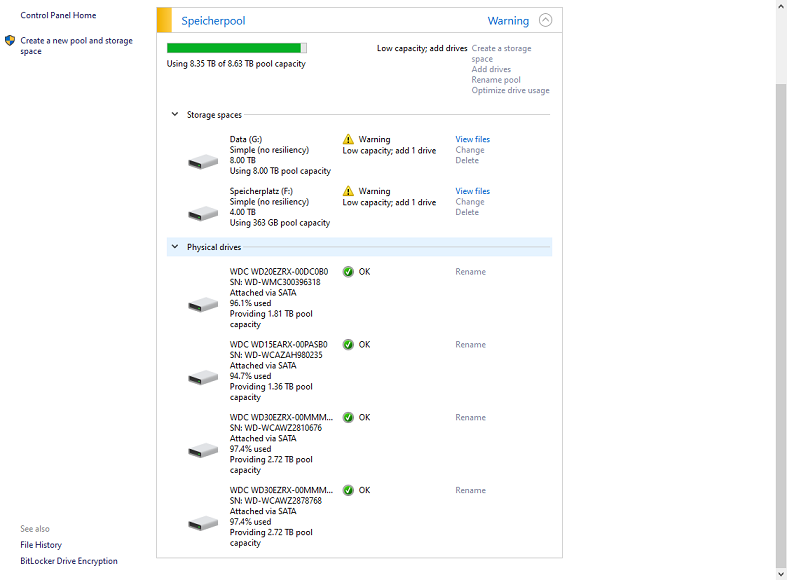Click the 'SN: WD-WMC300396318' serial text

[275, 282]
